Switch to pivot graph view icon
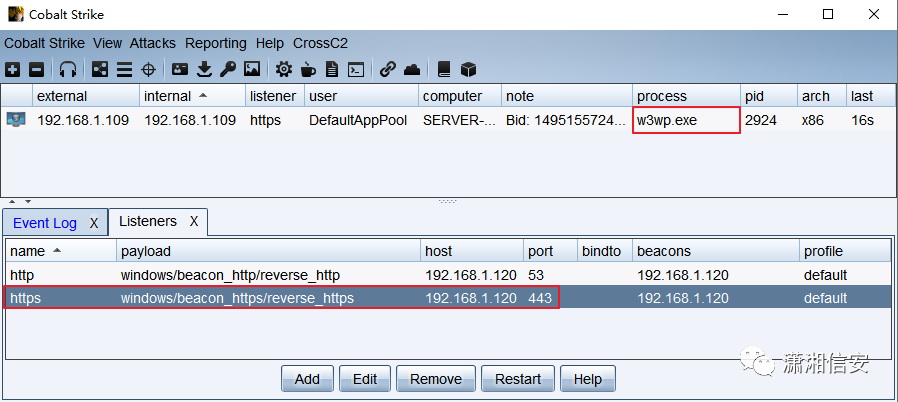The image size is (898, 402). (100, 70)
